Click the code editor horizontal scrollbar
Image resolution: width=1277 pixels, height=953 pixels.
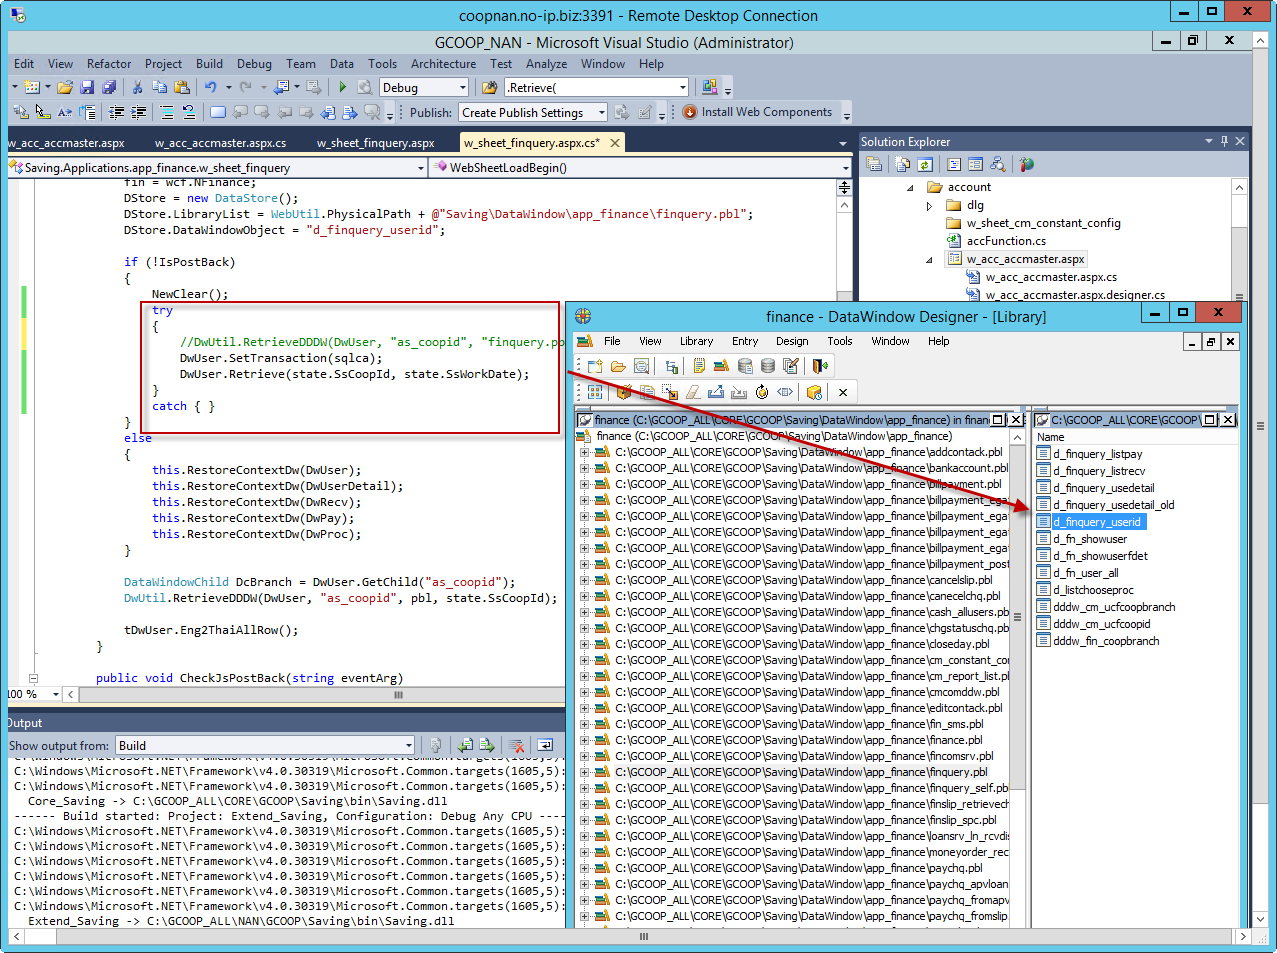point(320,694)
